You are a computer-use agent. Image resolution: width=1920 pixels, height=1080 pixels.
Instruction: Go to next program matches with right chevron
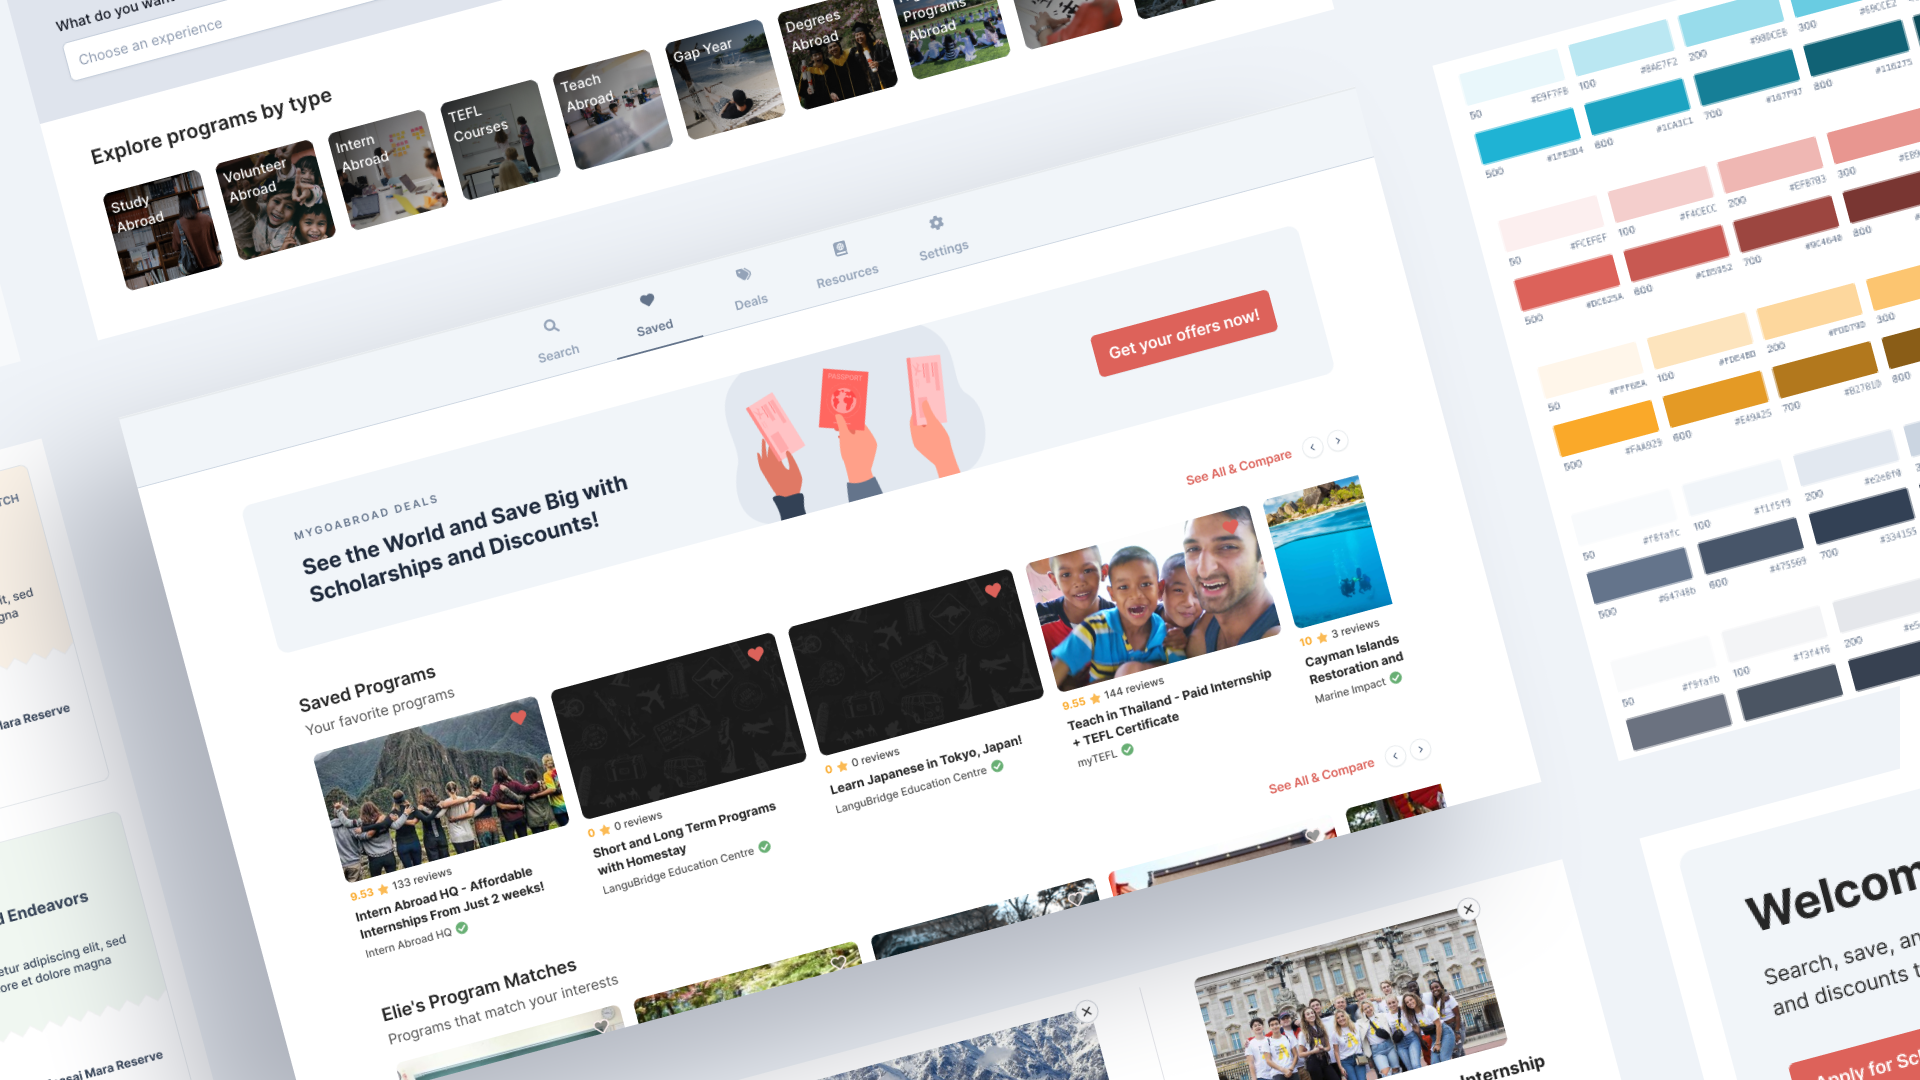(x=1421, y=749)
